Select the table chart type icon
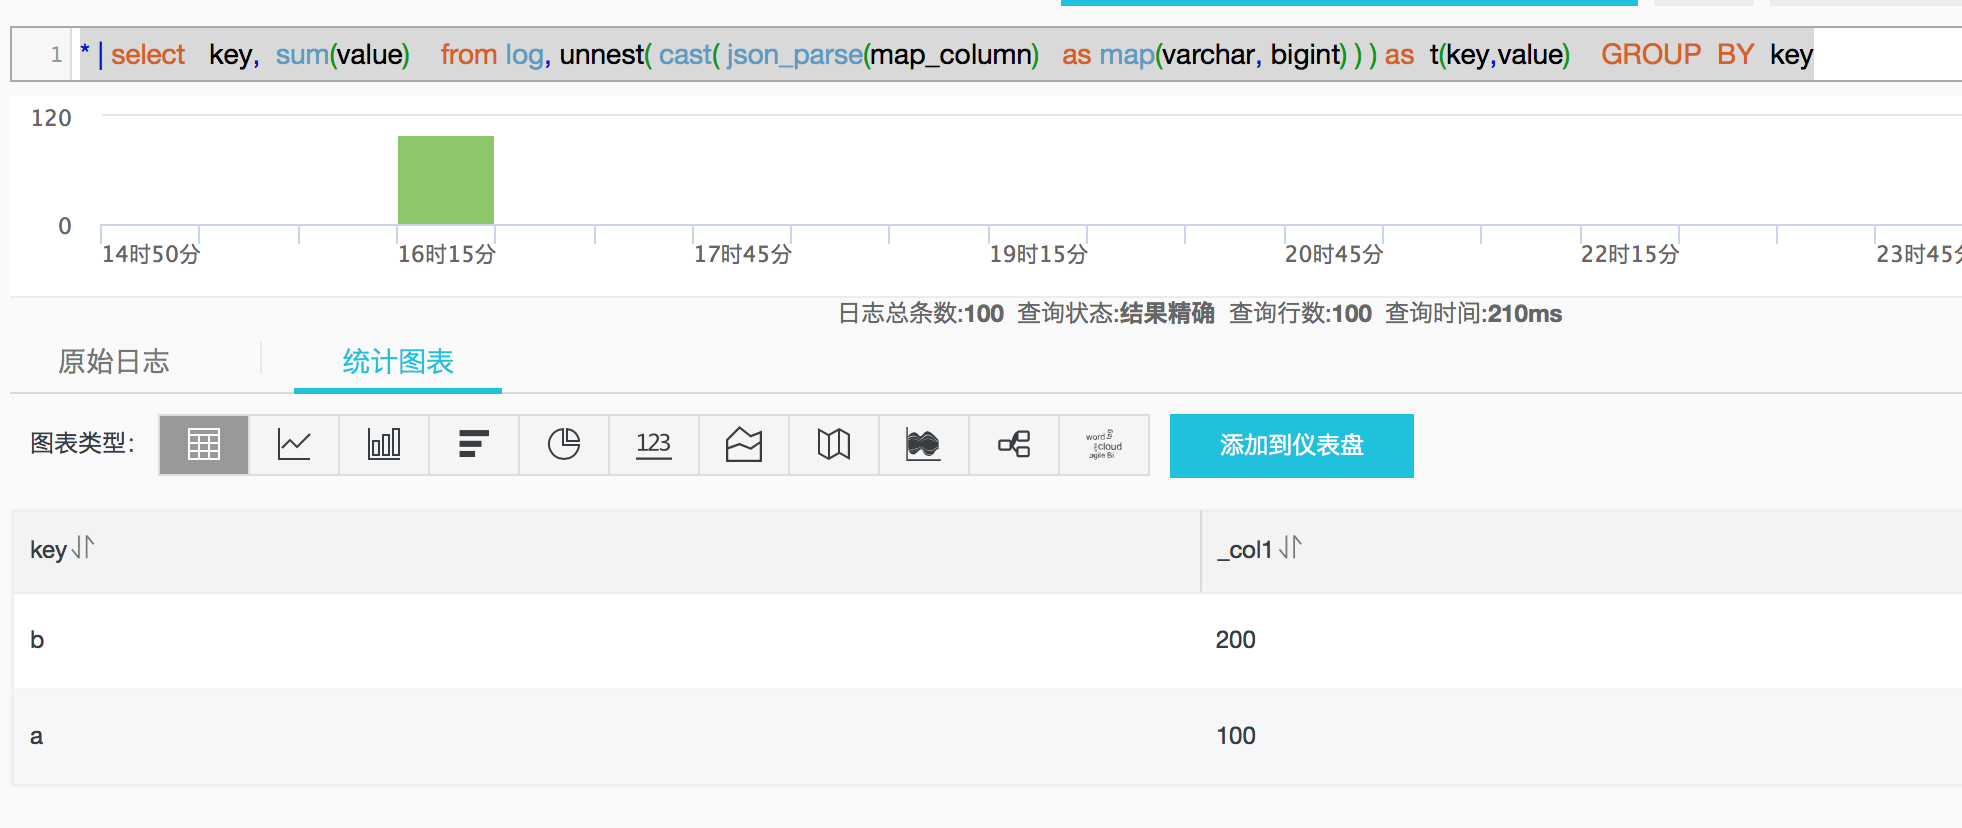This screenshot has width=1962, height=828. (x=204, y=444)
